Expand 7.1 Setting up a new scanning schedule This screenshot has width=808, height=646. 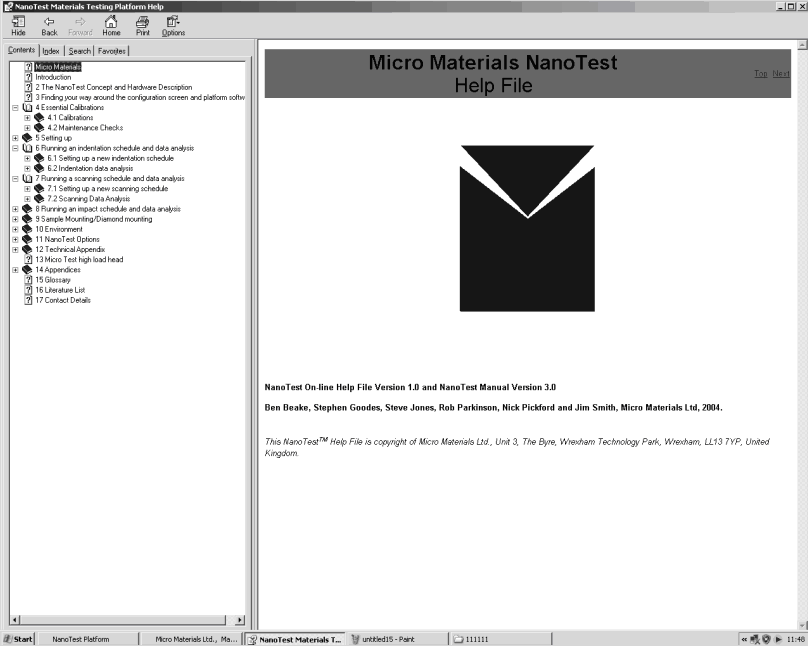pyautogui.click(x=27, y=189)
